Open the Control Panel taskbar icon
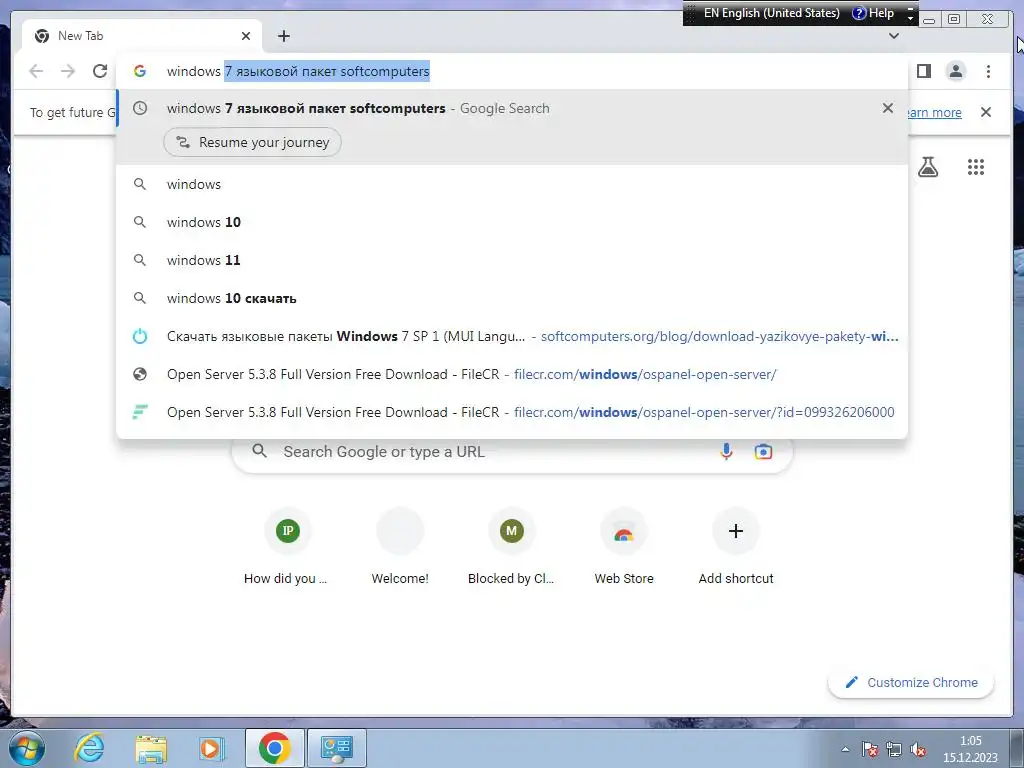Image resolution: width=1024 pixels, height=768 pixels. (337, 748)
